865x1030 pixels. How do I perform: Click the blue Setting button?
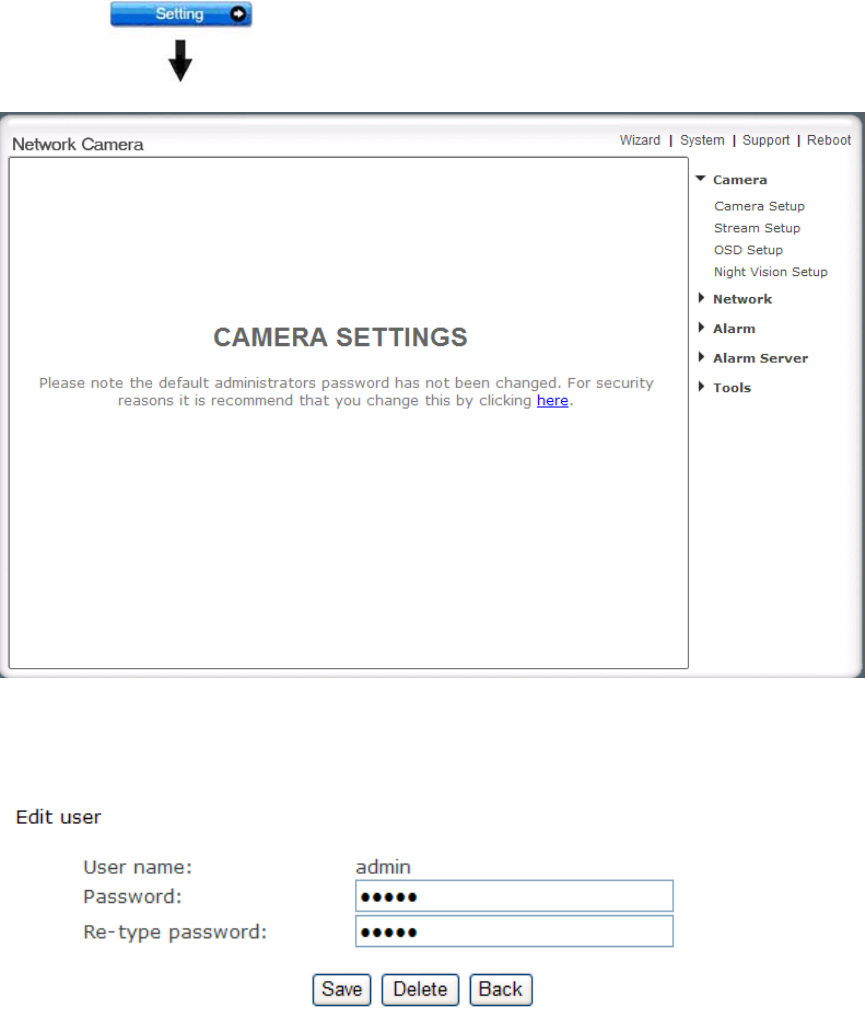tap(180, 15)
